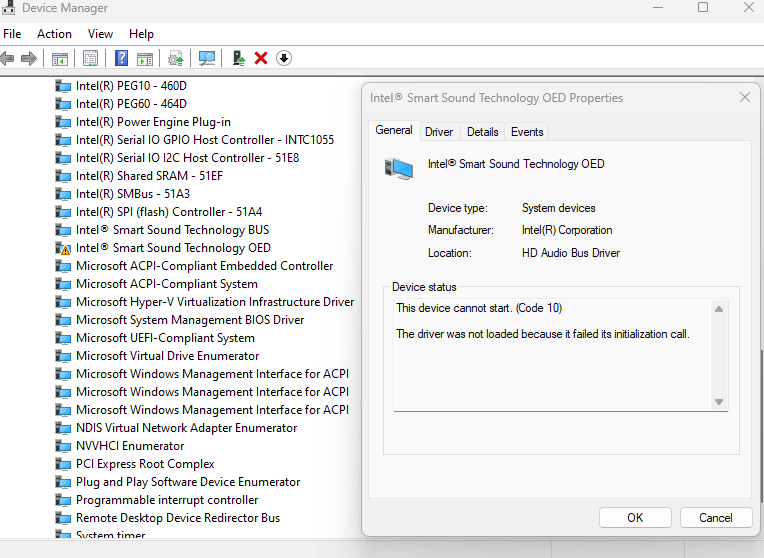Open the Properties toolbar icon
764x558 pixels.
90,58
